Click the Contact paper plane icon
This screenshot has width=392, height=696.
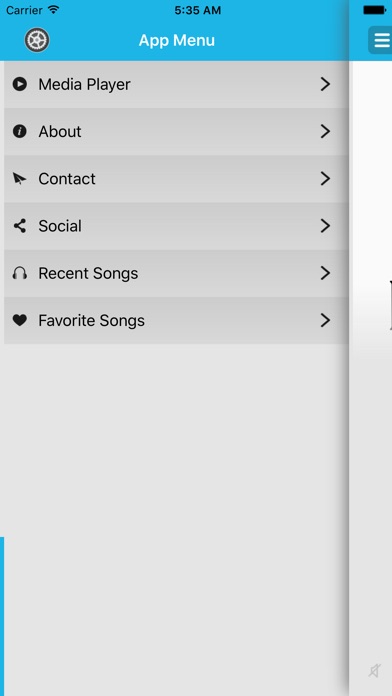(20, 179)
